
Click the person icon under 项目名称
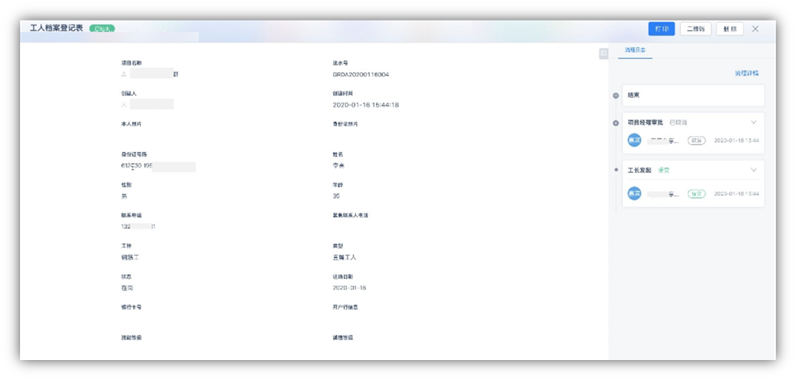[123, 74]
